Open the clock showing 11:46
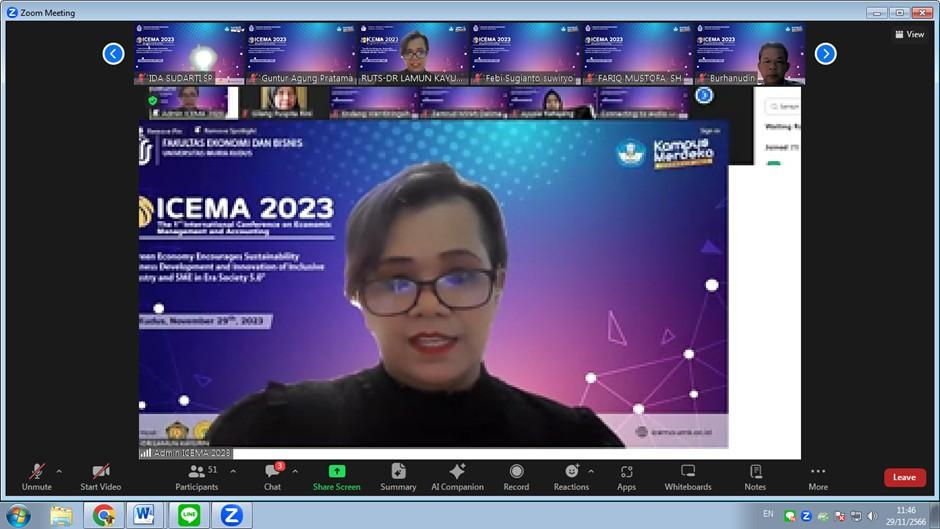This screenshot has height=529, width=940. (906, 515)
